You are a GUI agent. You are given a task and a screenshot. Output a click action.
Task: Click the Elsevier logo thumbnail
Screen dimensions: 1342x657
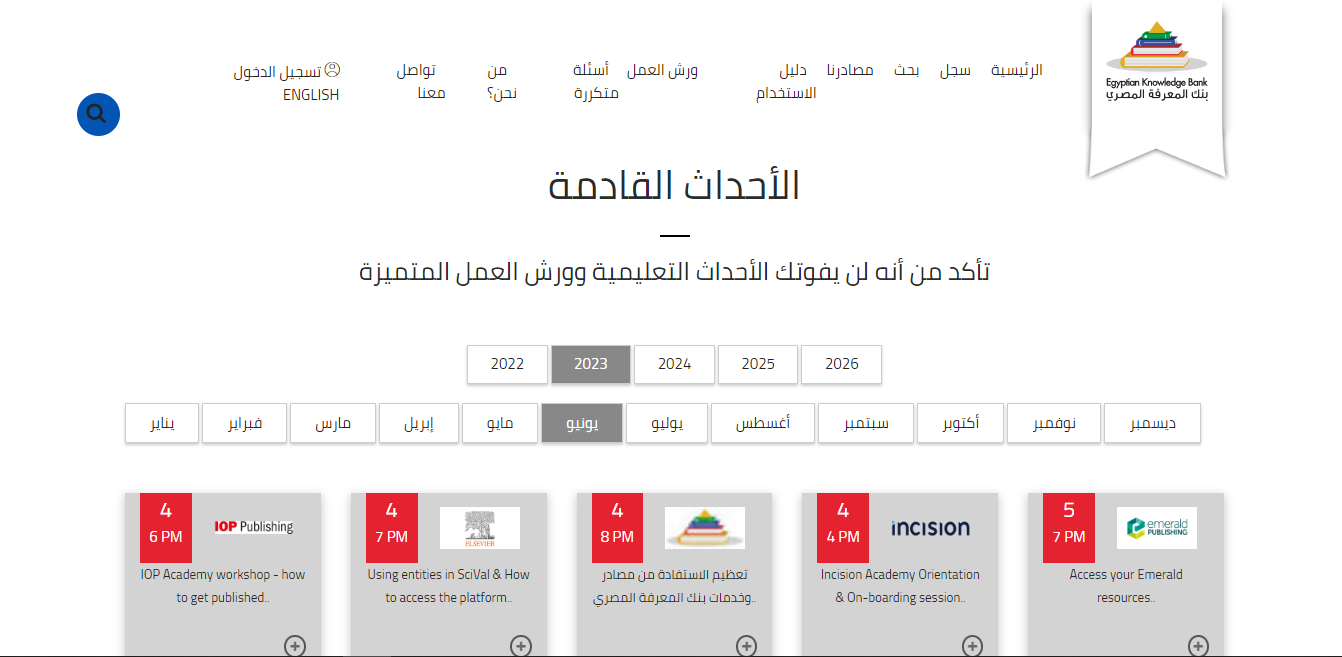point(480,528)
